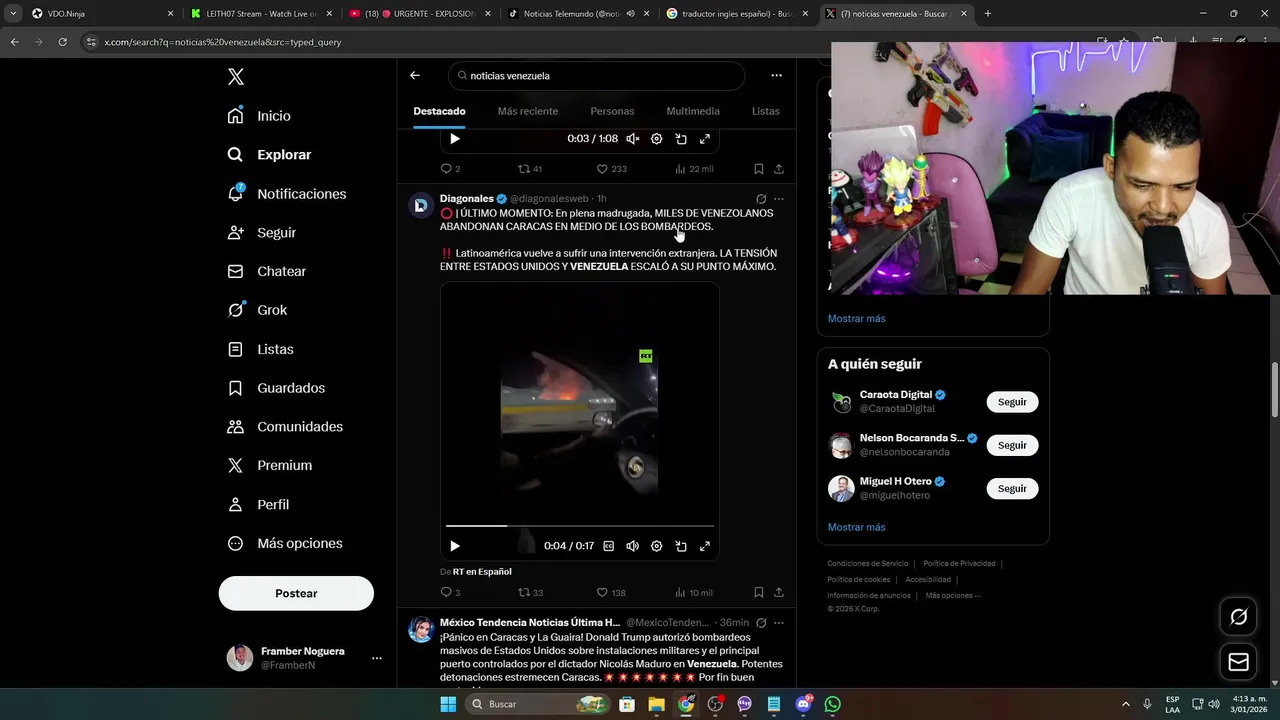The height and width of the screenshot is (720, 1280).
Task: Play the 0:17 Diagonales video
Action: [x=455, y=546]
